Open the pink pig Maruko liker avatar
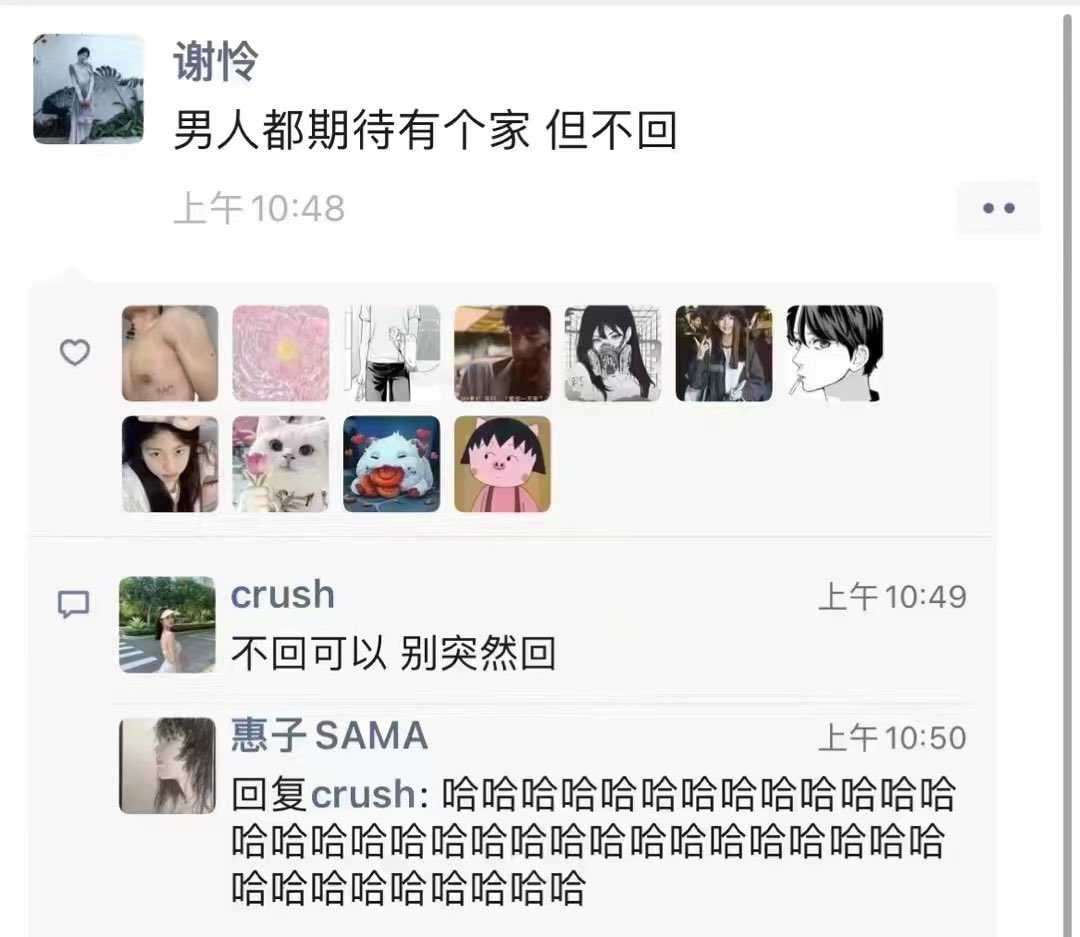Image resolution: width=1080 pixels, height=937 pixels. (x=502, y=464)
